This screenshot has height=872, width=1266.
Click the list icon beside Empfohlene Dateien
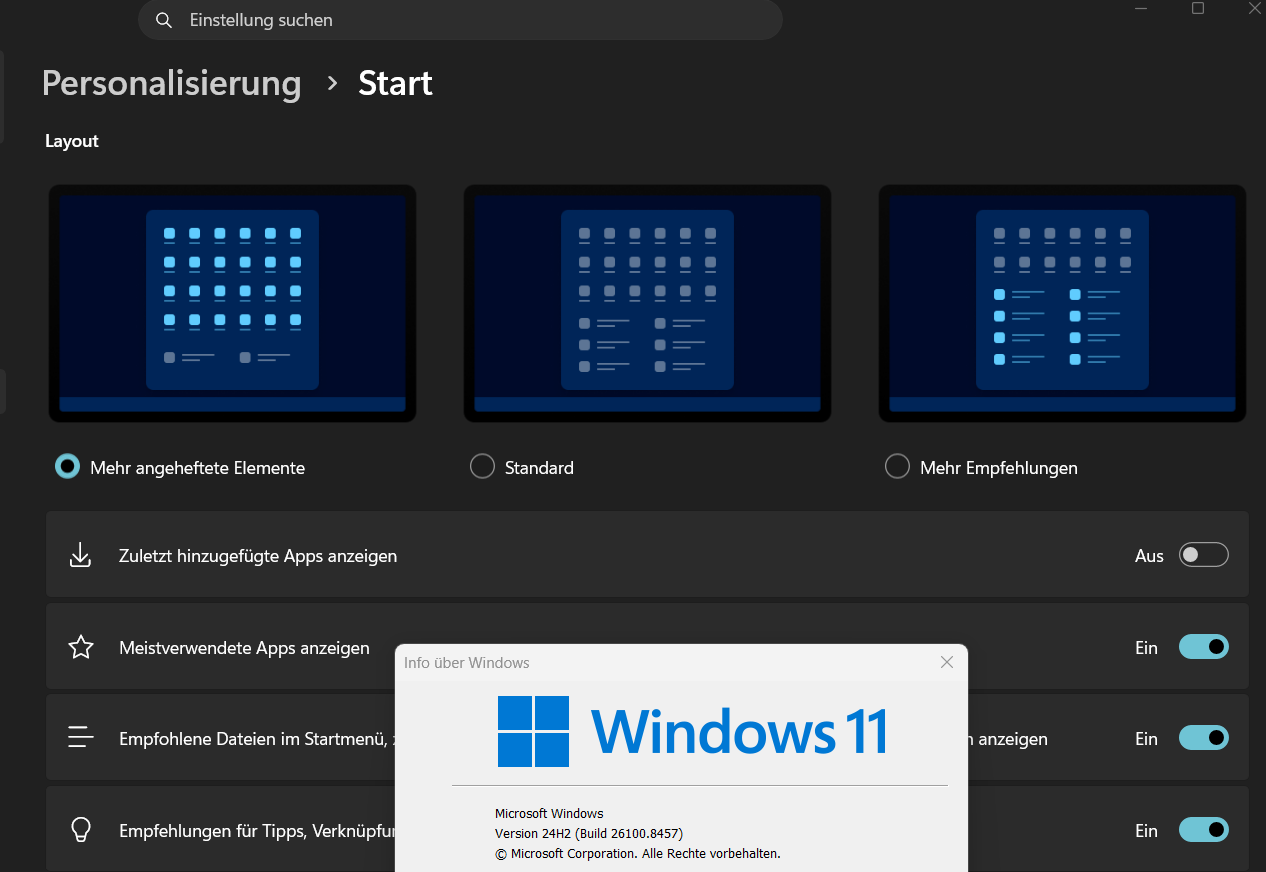tap(80, 738)
